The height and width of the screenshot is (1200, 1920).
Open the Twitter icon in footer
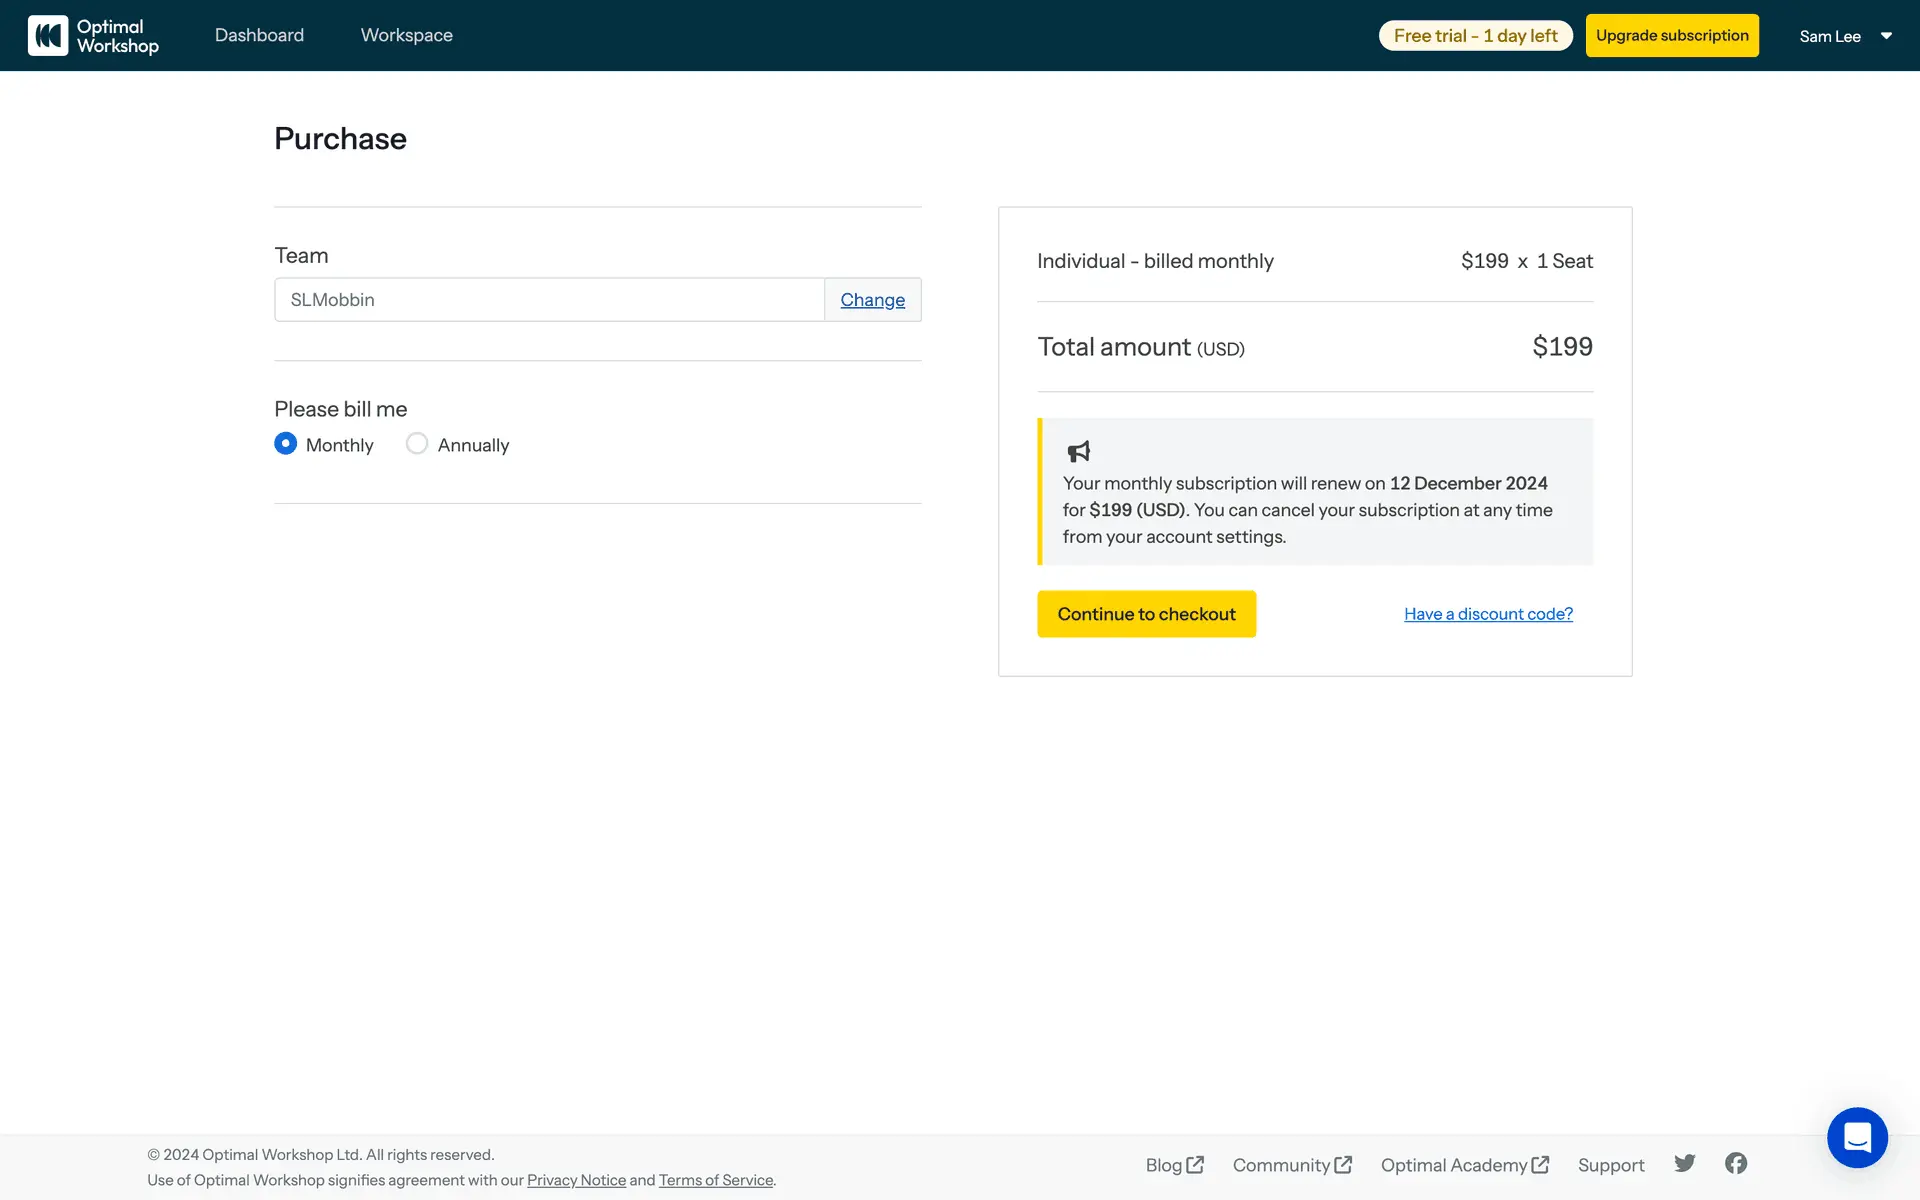(x=1685, y=1163)
